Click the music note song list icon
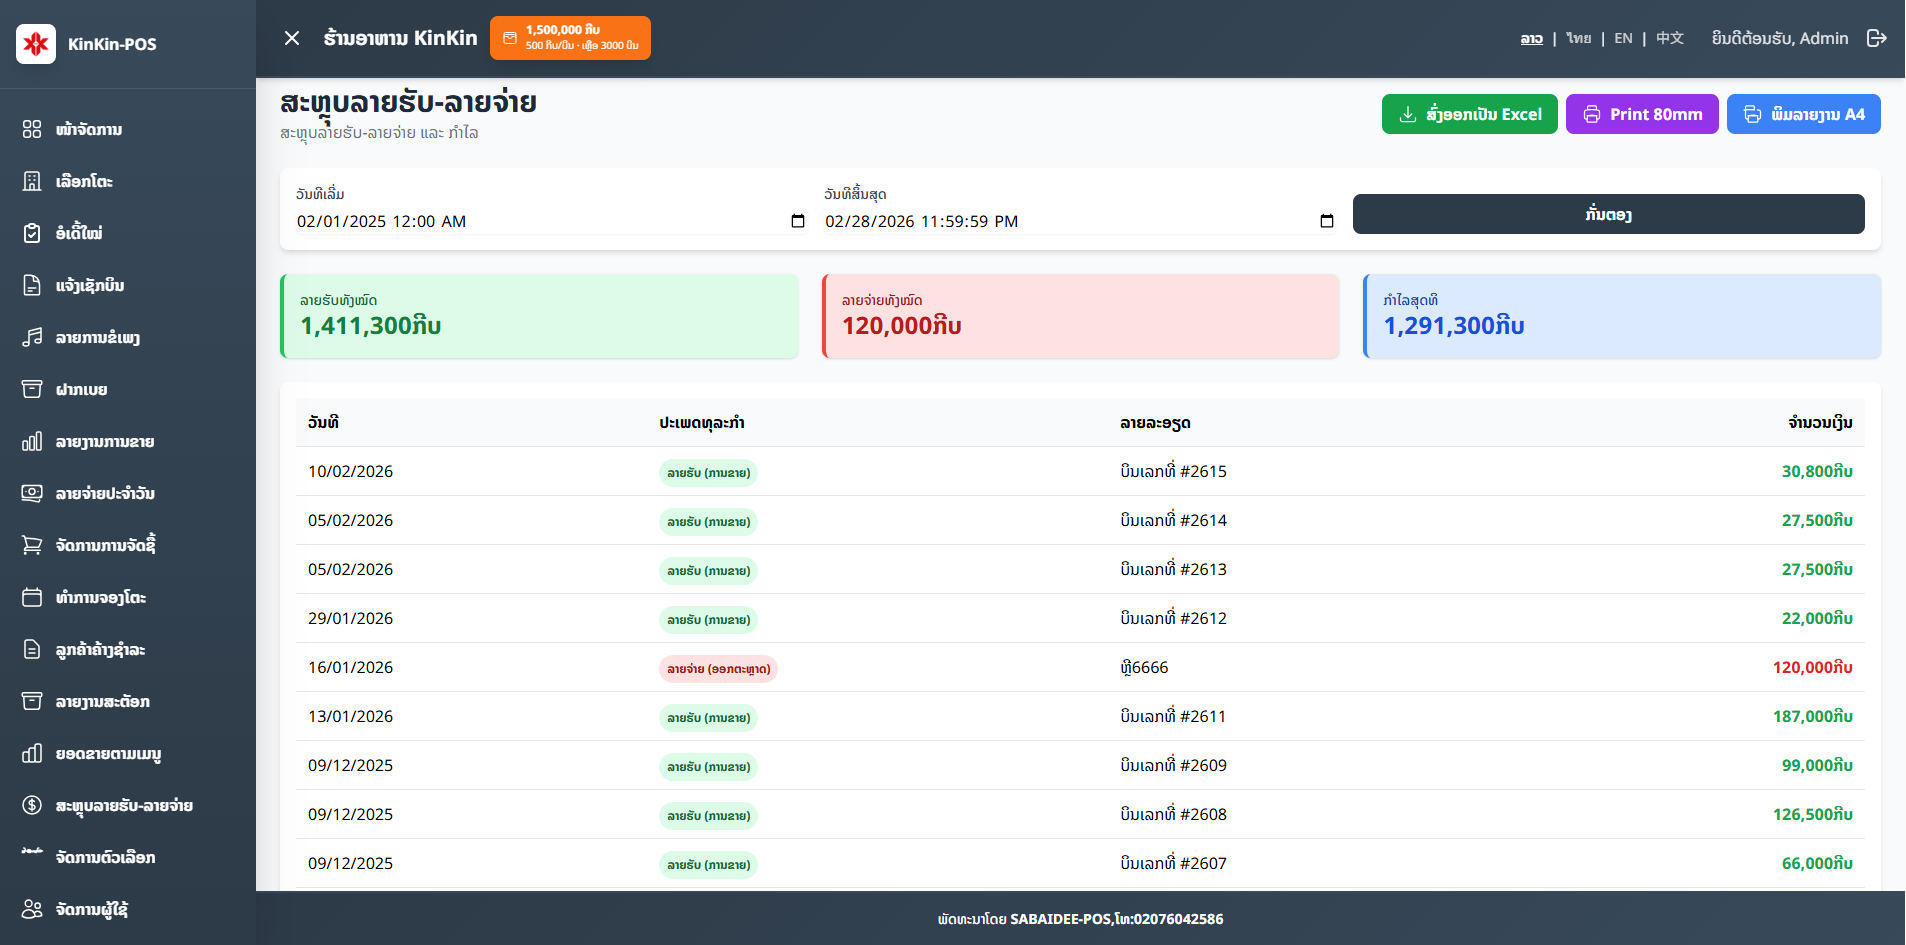The height and width of the screenshot is (945, 1906). 32,337
